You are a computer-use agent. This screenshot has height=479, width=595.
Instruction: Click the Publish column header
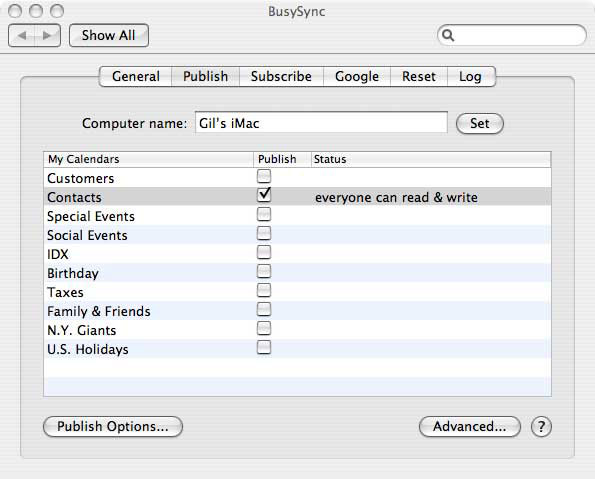(x=282, y=159)
